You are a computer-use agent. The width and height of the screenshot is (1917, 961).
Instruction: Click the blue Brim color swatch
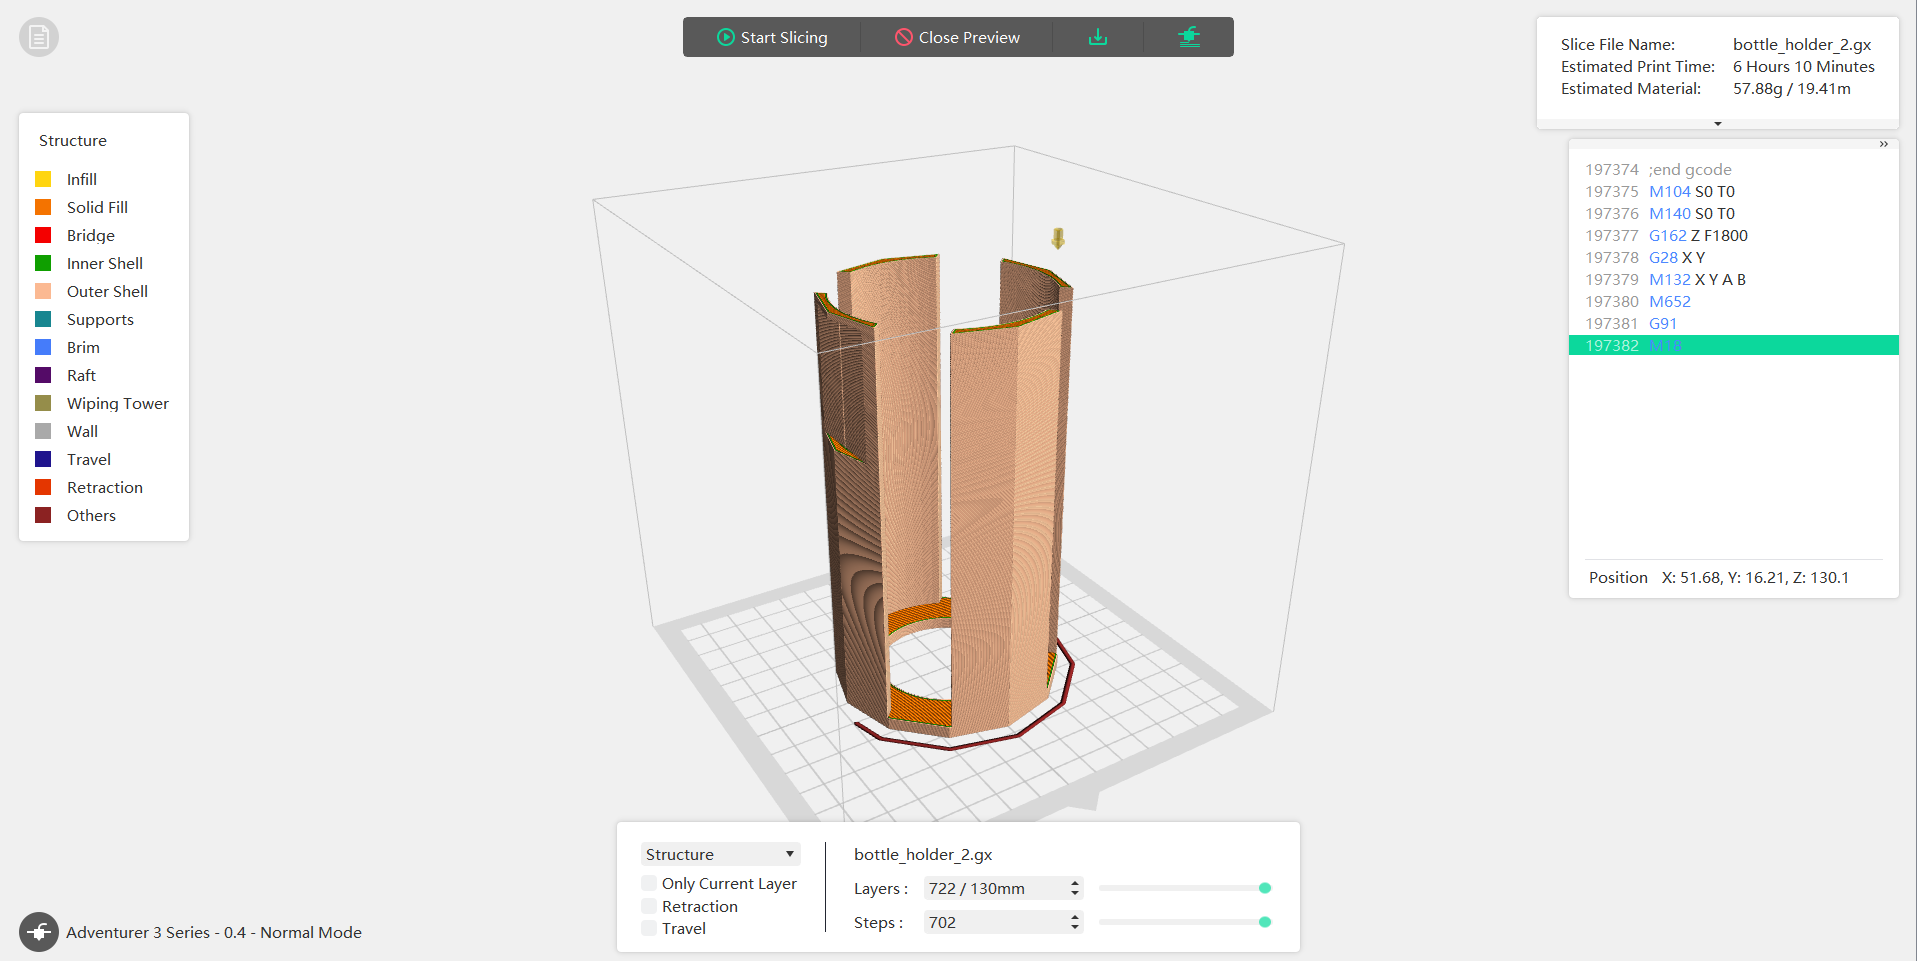[x=43, y=347]
